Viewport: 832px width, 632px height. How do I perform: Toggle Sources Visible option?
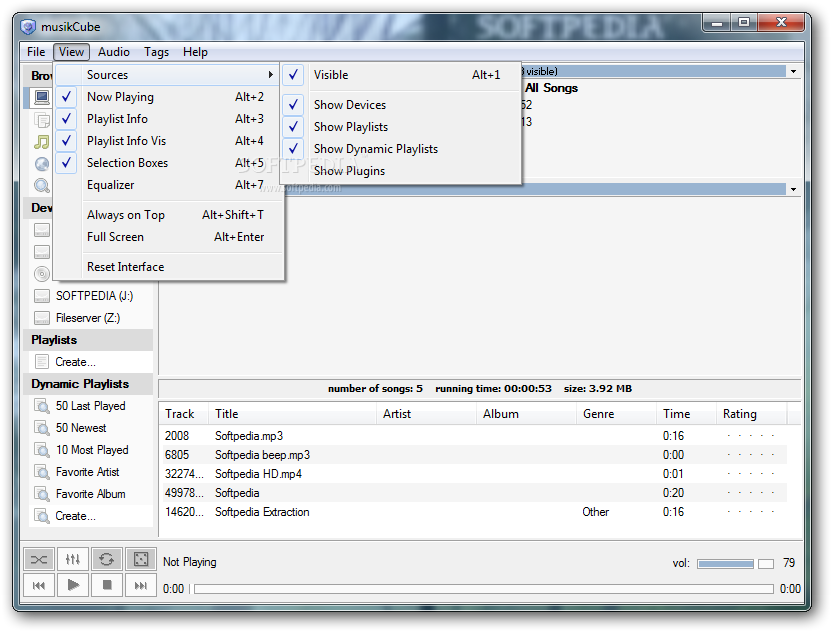pos(293,75)
